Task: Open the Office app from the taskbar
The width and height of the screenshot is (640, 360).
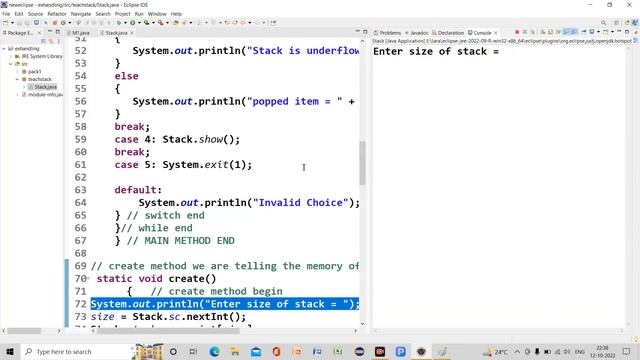Action: point(276,351)
